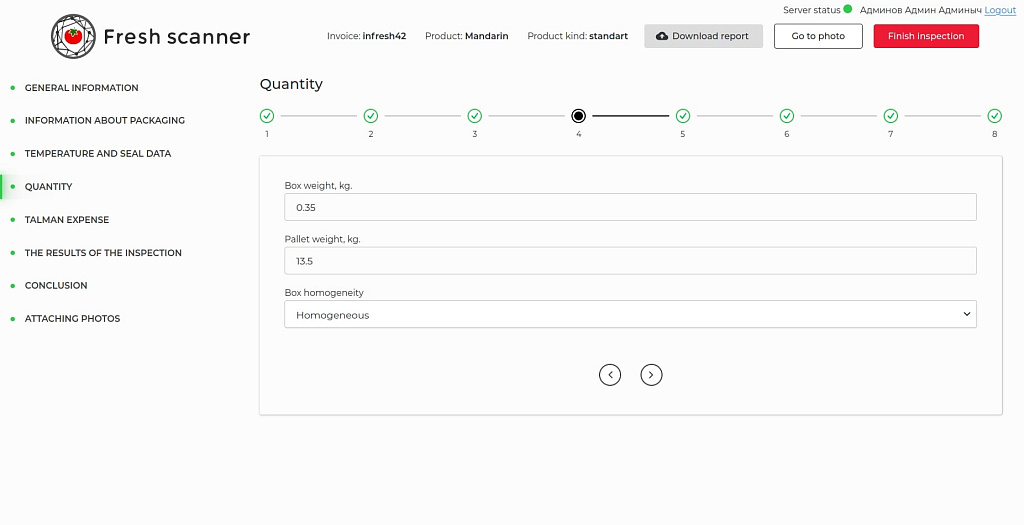Jump to step 1 checkmark in stepper
Image resolution: width=1024 pixels, height=525 pixels.
(267, 116)
